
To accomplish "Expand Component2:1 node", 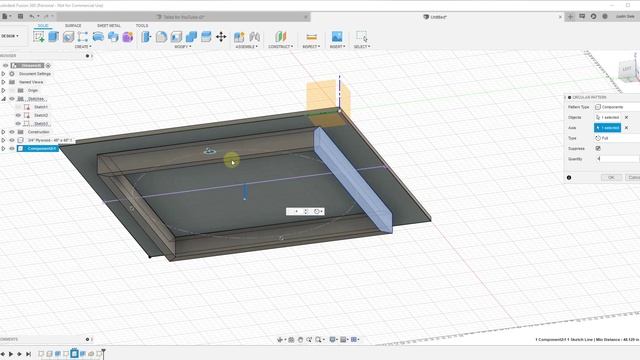I will tap(4, 149).
